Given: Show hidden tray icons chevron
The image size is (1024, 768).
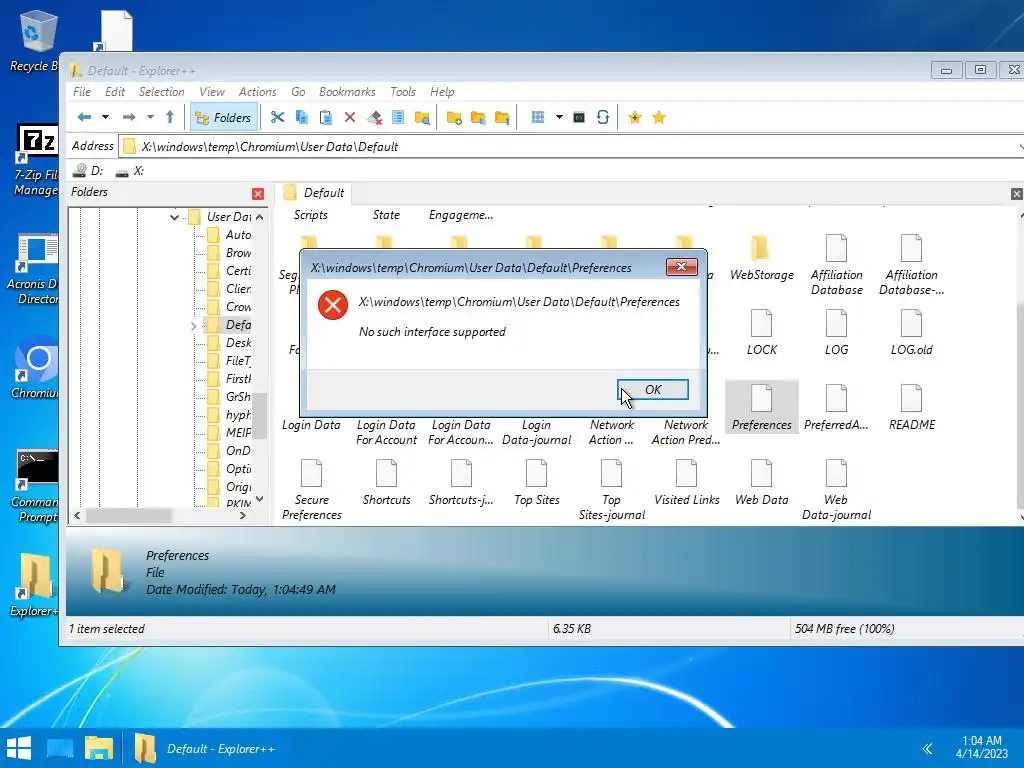Looking at the screenshot, I should pyautogui.click(x=927, y=748).
